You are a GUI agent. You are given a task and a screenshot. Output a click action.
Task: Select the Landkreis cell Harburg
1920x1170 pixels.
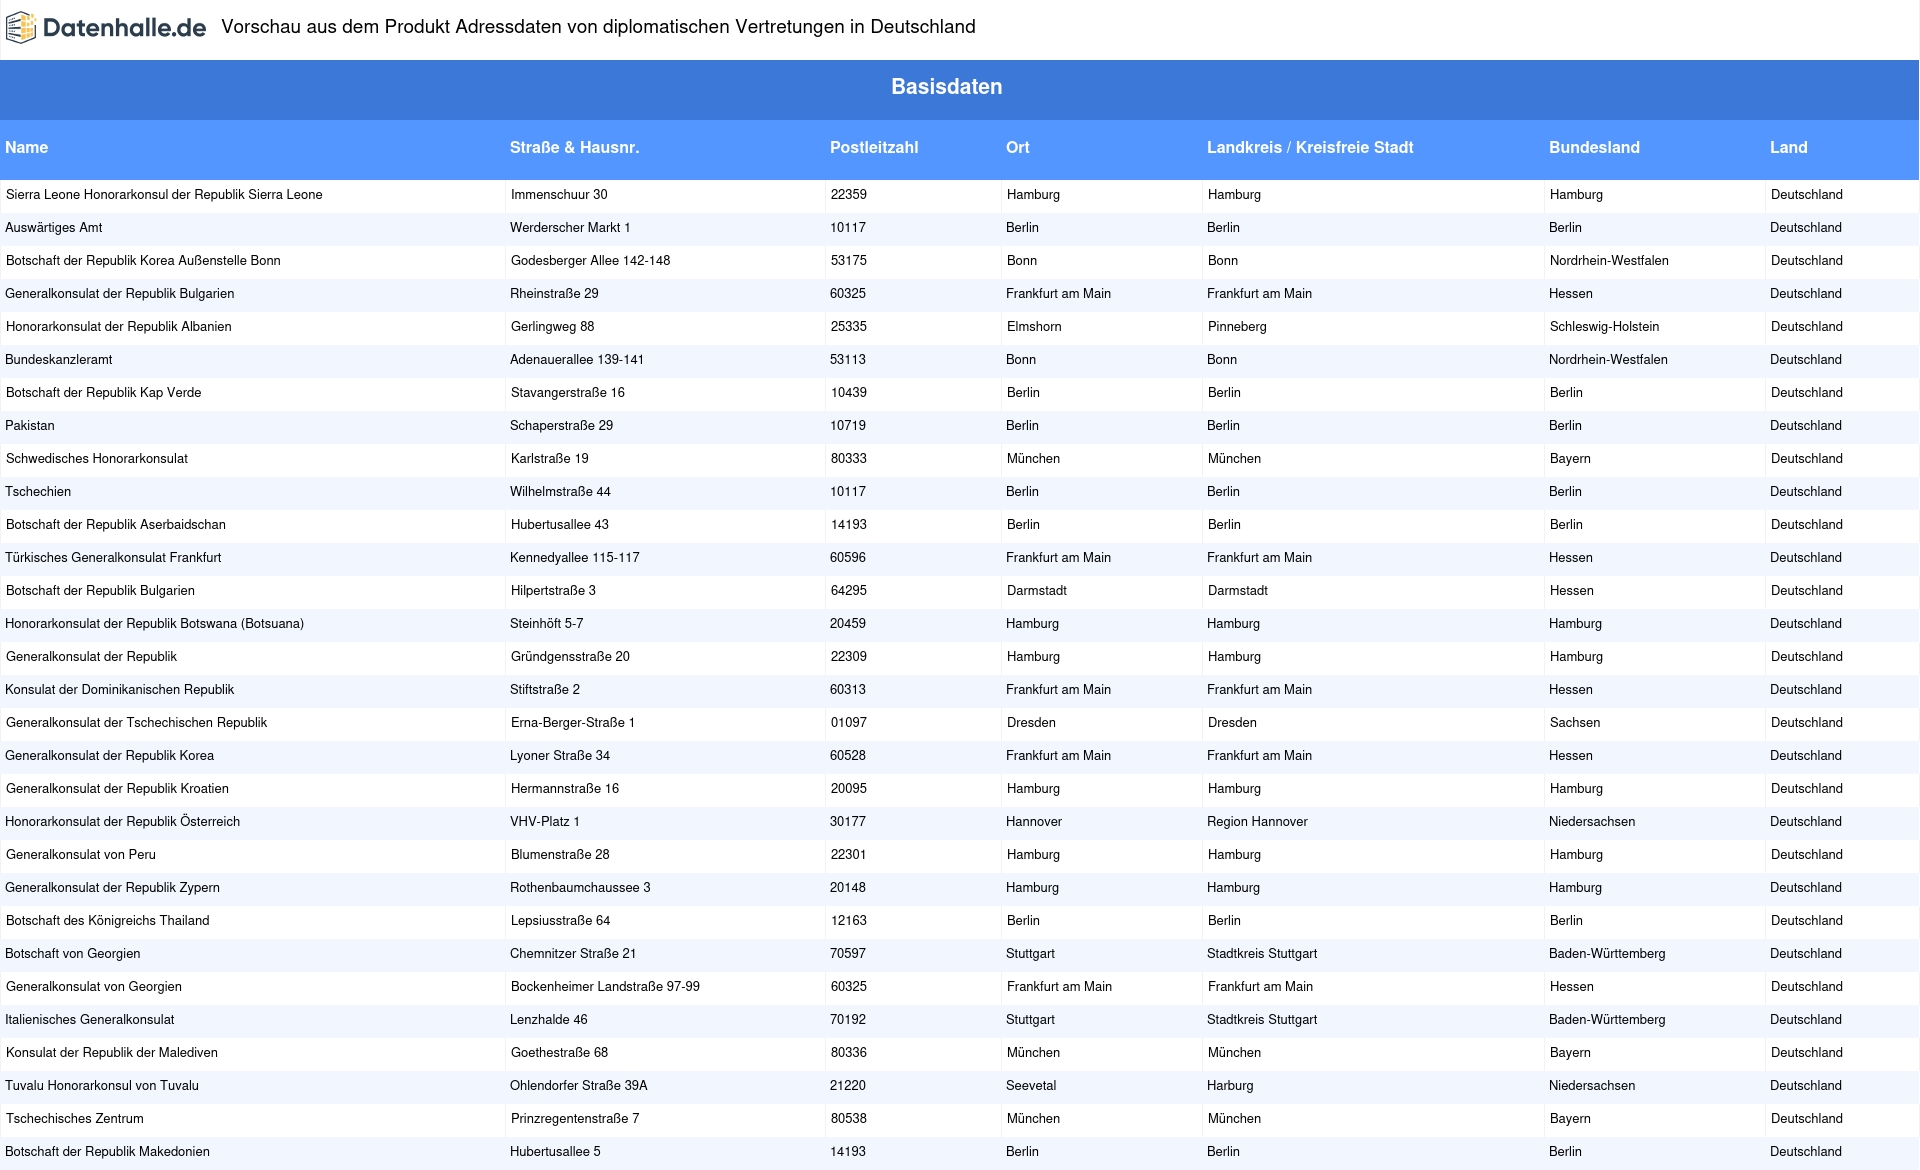[x=1230, y=1085]
